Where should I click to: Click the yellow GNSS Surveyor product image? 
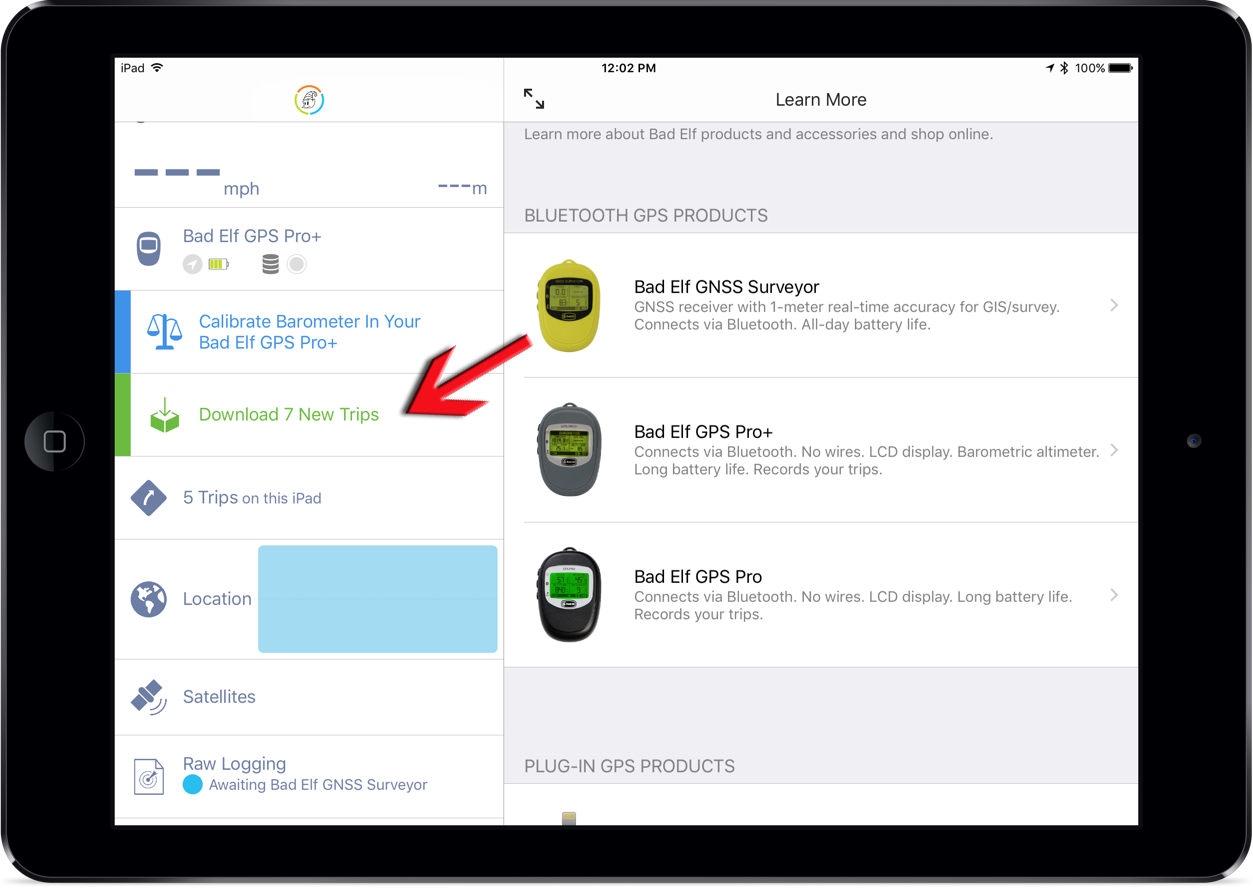569,306
